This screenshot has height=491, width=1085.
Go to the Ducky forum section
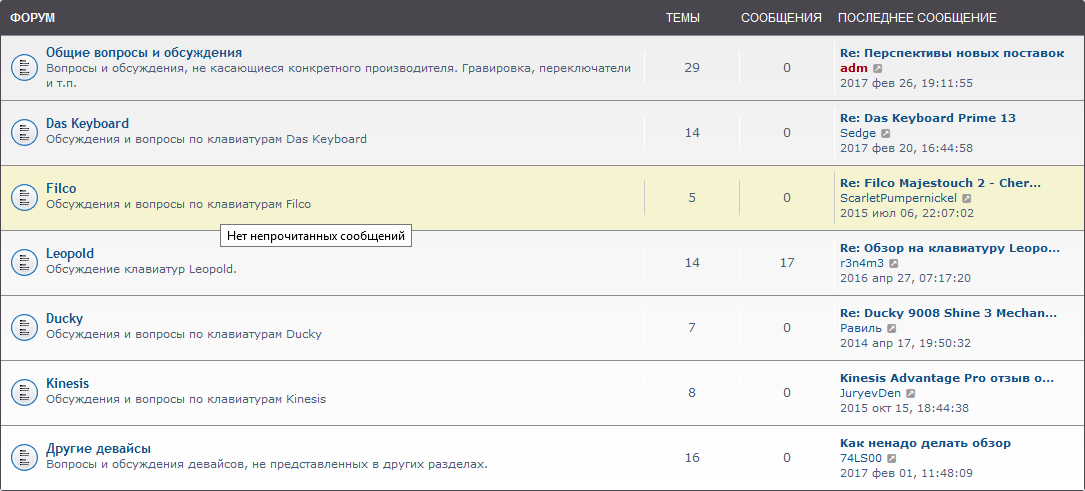[x=64, y=318]
